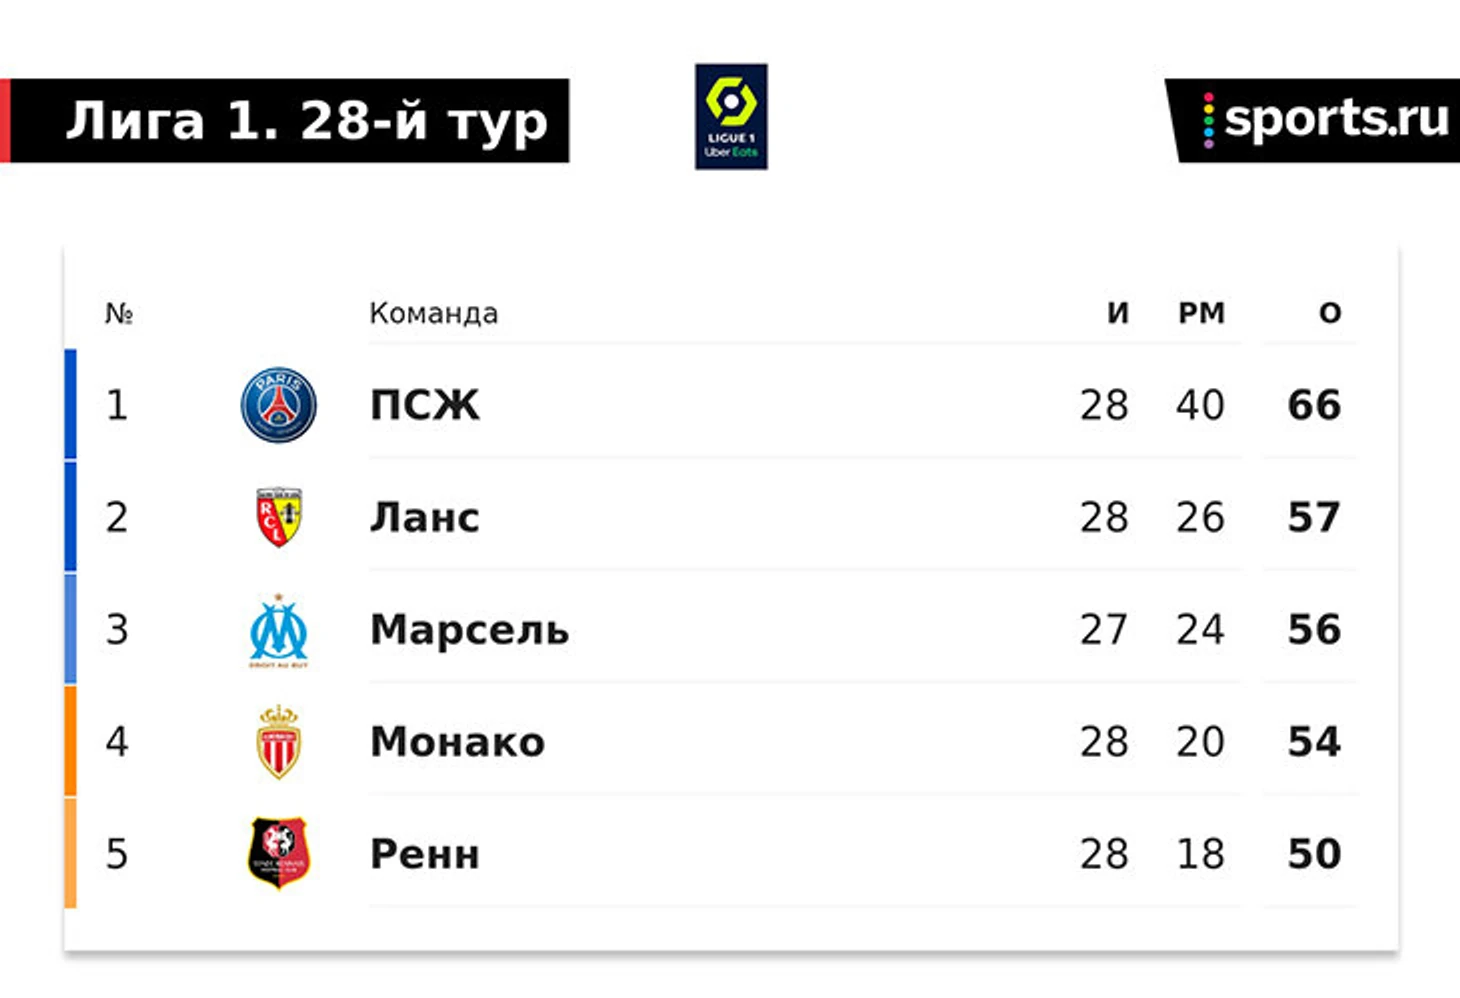Click the Лига 1. 28-й тур title

(306, 121)
